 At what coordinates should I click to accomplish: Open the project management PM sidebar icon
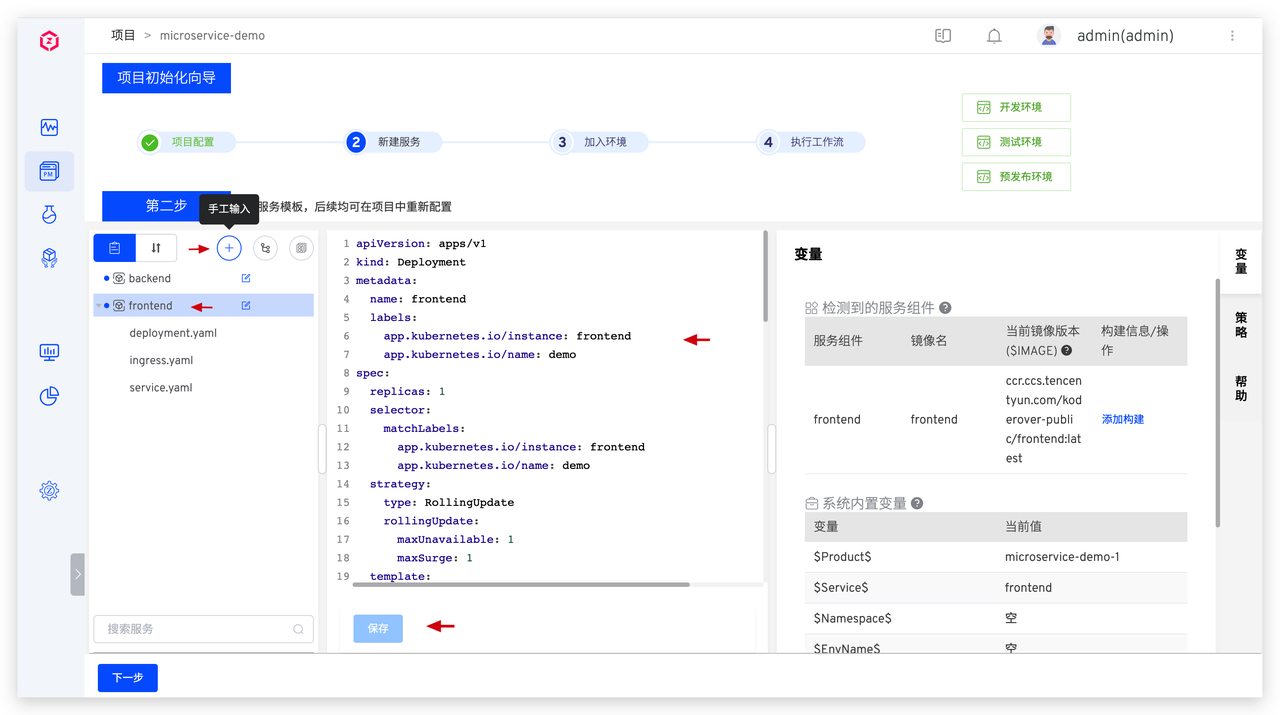coord(49,172)
